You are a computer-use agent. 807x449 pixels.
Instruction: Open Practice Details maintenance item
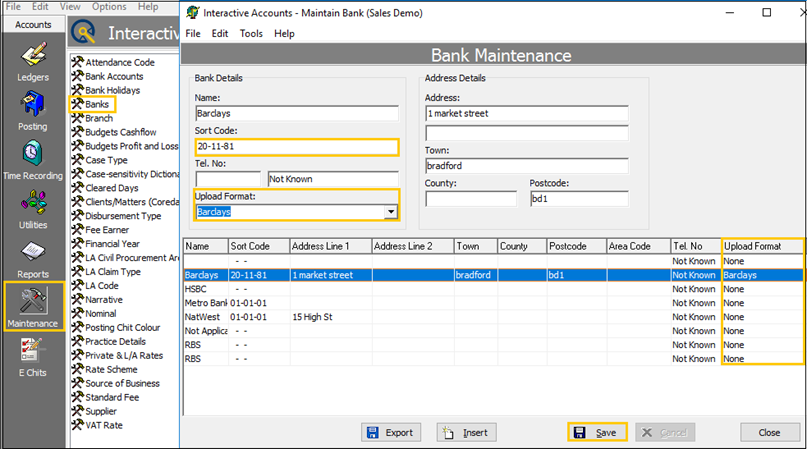click(x=115, y=341)
